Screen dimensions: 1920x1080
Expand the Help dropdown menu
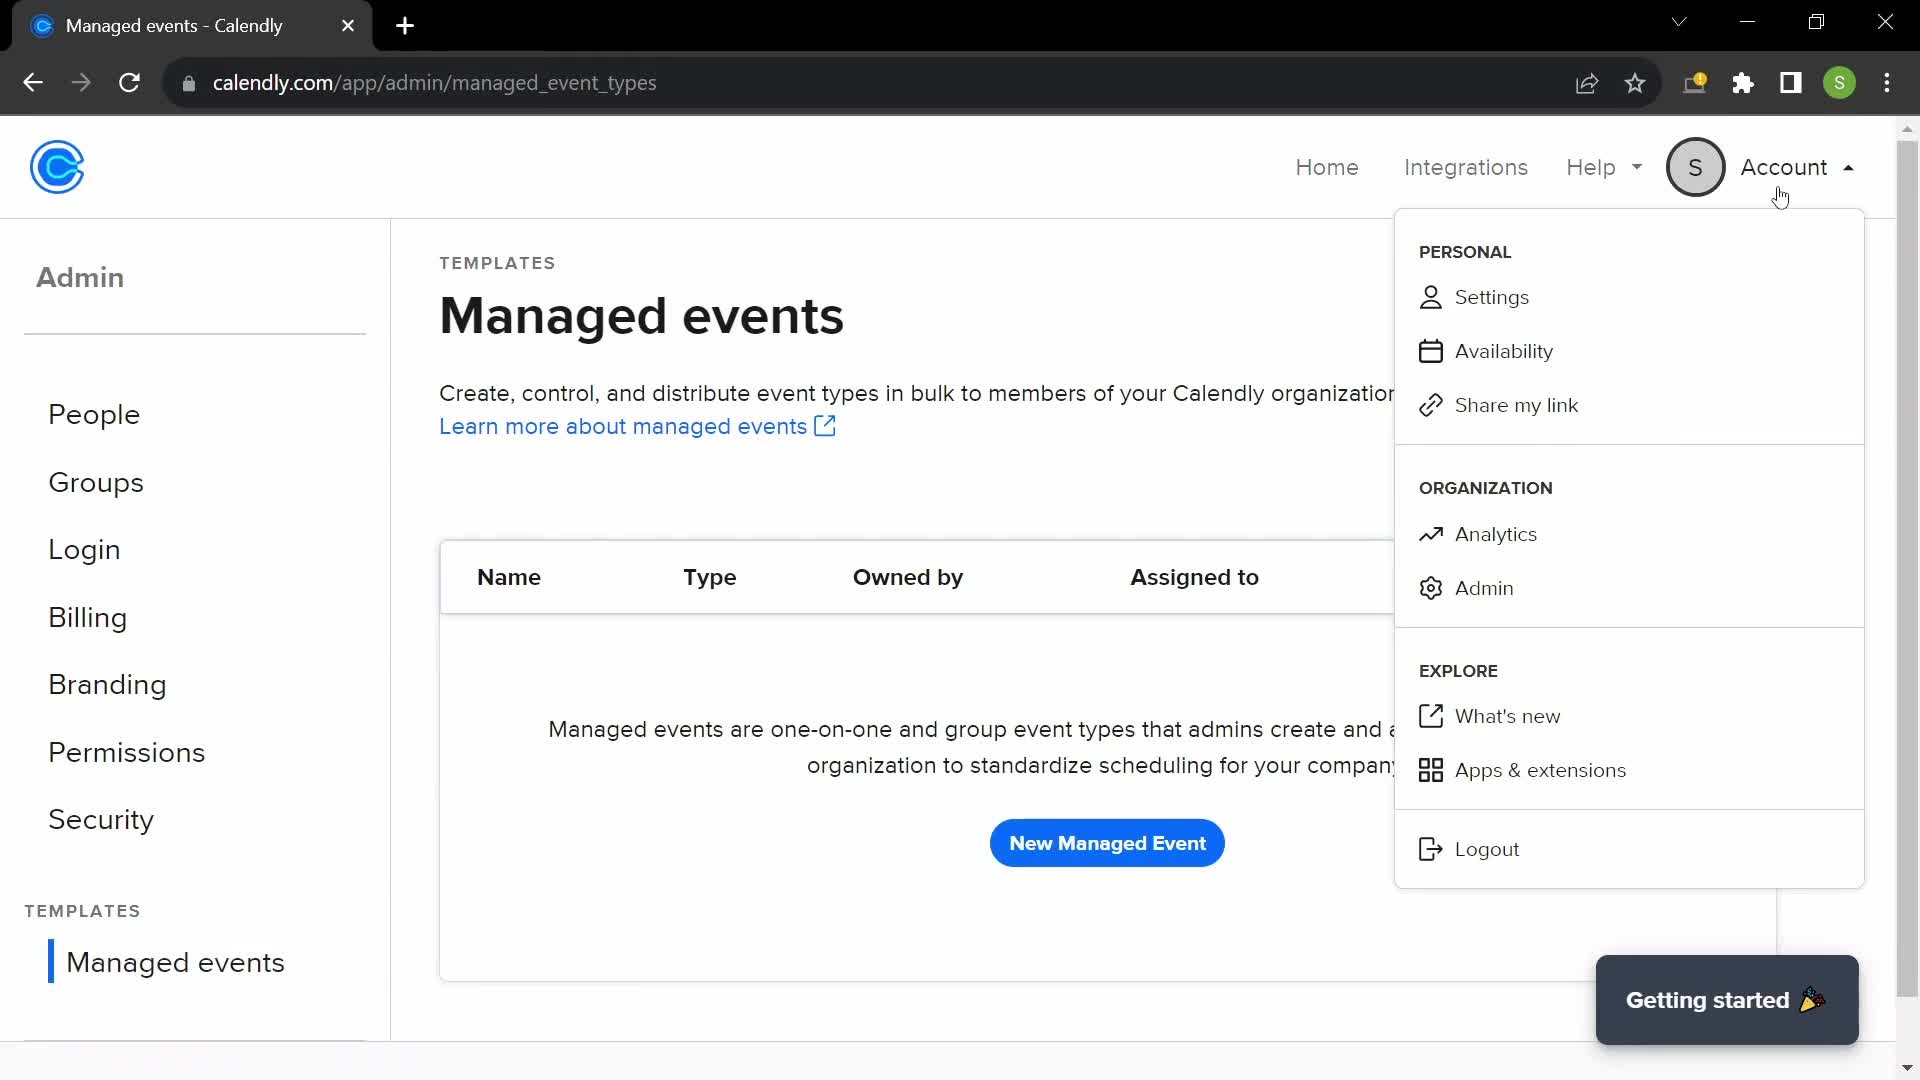[1604, 167]
